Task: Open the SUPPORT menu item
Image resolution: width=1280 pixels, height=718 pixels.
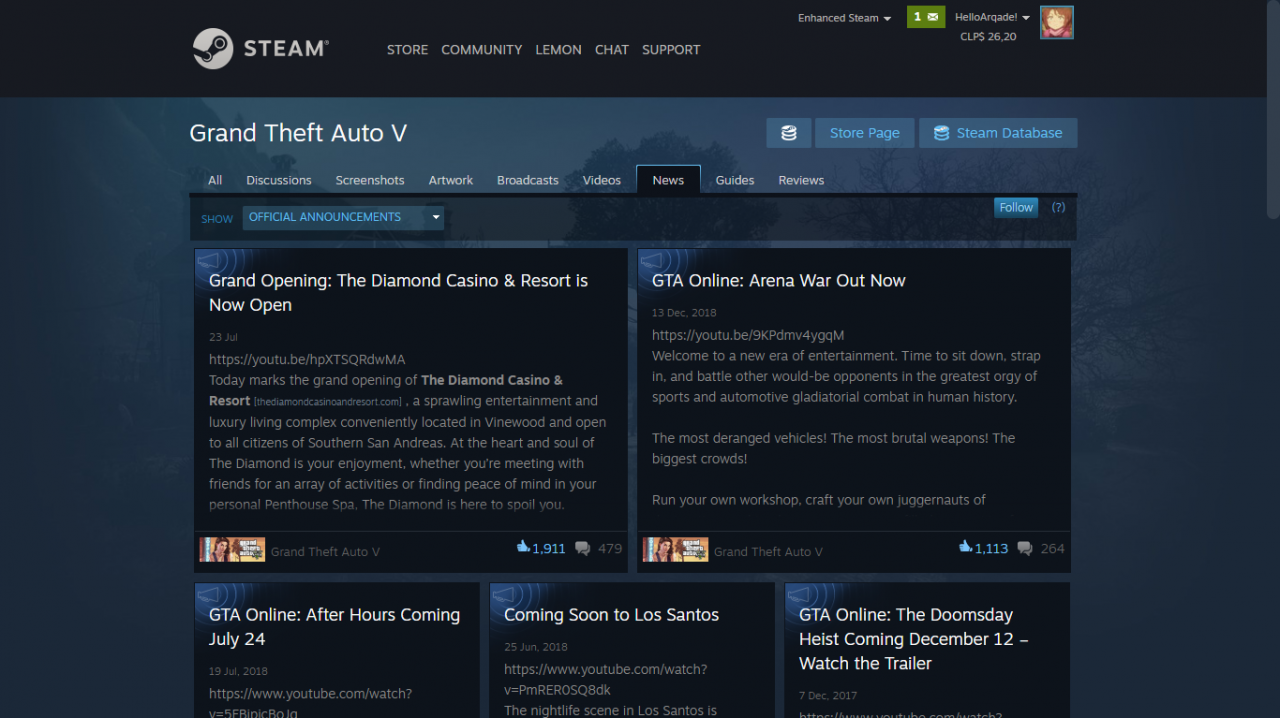Action: (671, 49)
